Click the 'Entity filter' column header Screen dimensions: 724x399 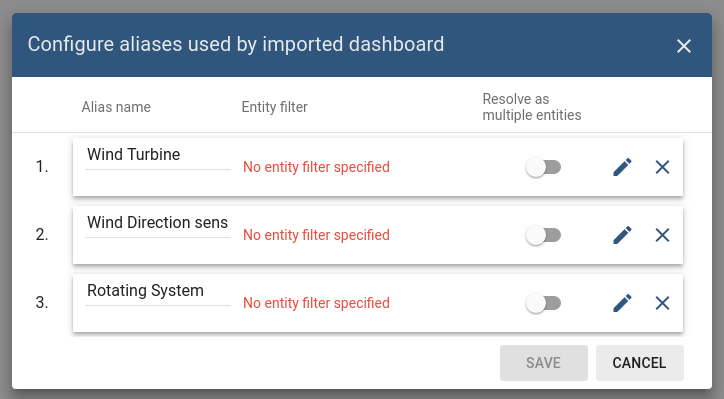[274, 107]
